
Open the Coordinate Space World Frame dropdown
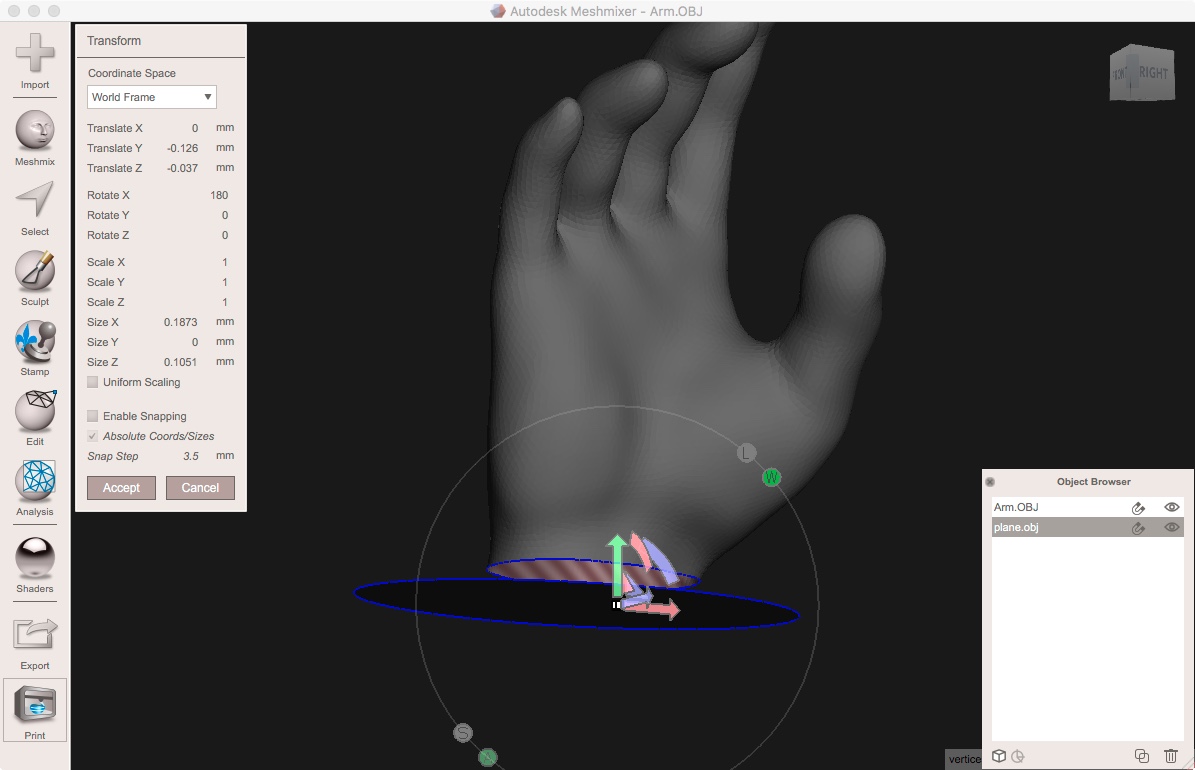pos(152,97)
